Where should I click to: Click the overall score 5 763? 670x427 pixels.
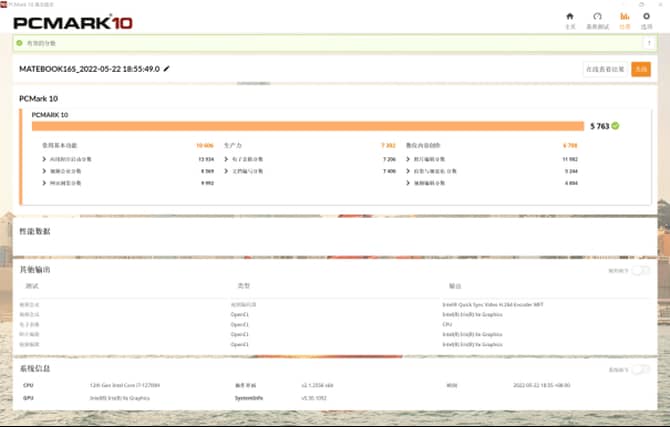(x=599, y=126)
